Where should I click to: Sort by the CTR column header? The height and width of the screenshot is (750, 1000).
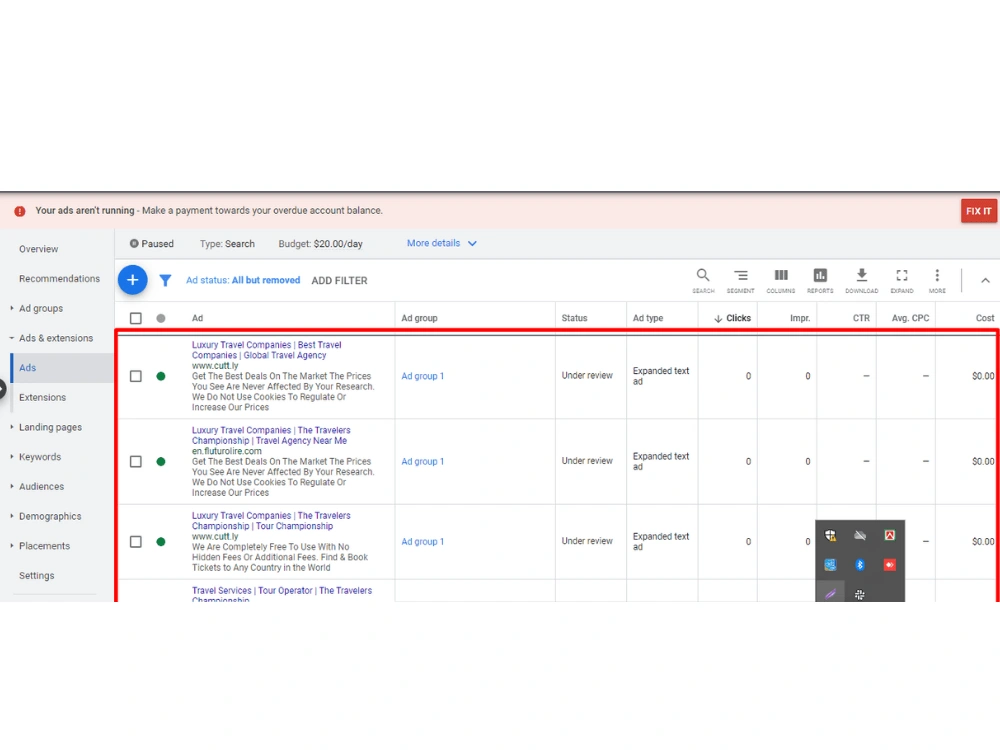pos(861,318)
